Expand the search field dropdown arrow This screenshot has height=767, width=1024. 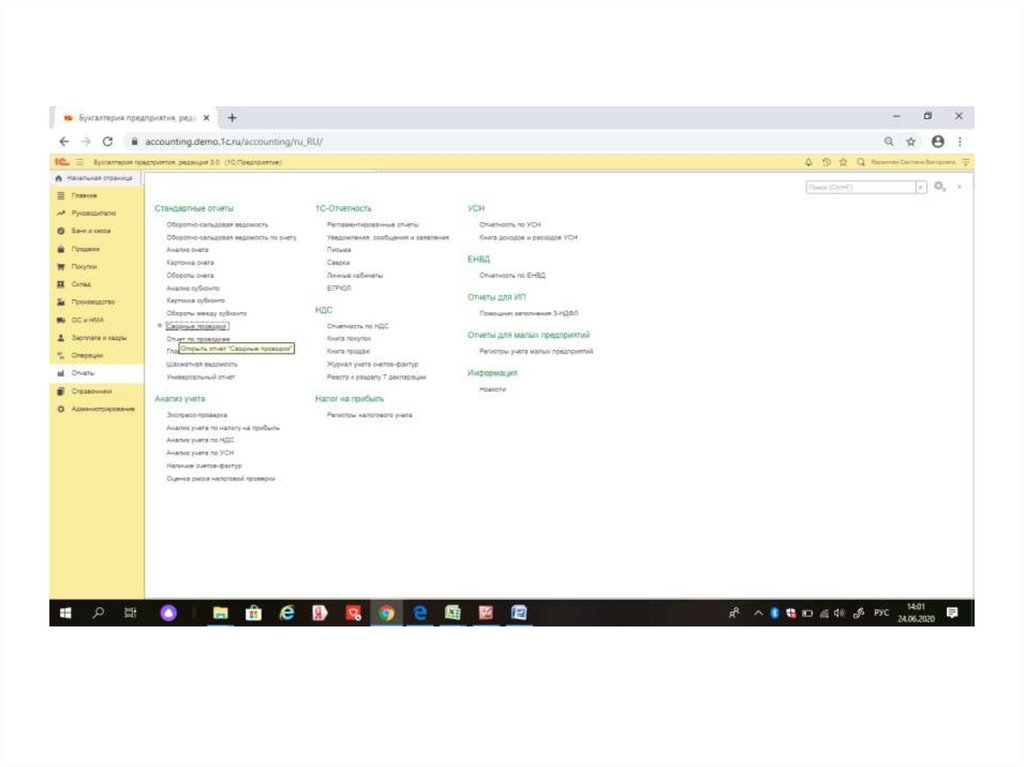point(921,187)
